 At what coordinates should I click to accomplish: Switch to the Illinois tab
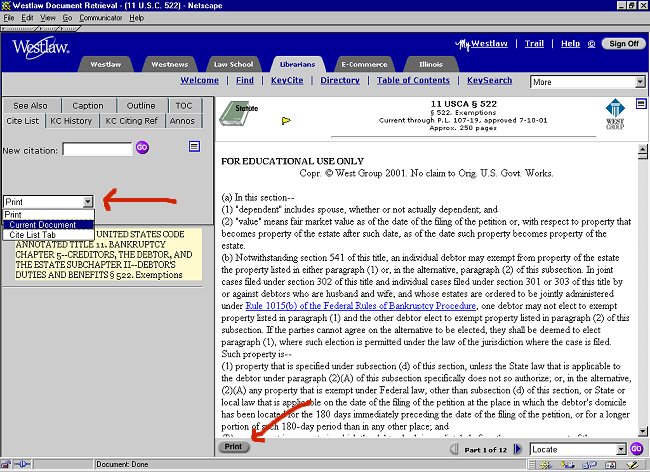(431, 64)
